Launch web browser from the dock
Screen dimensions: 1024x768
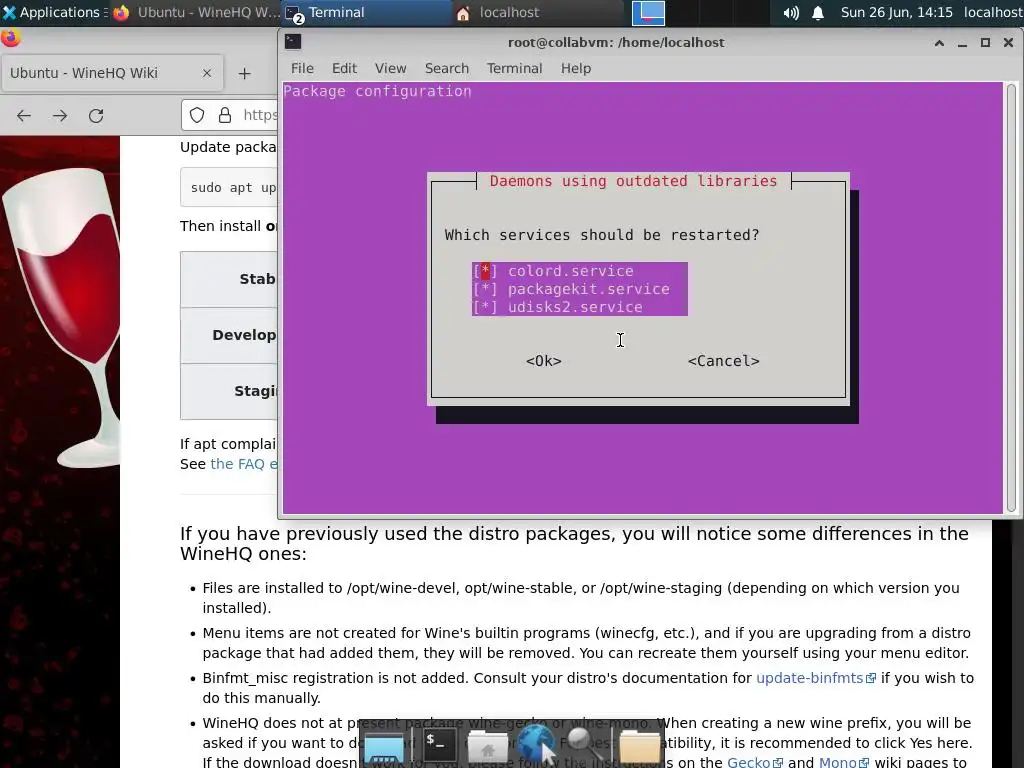click(x=538, y=746)
